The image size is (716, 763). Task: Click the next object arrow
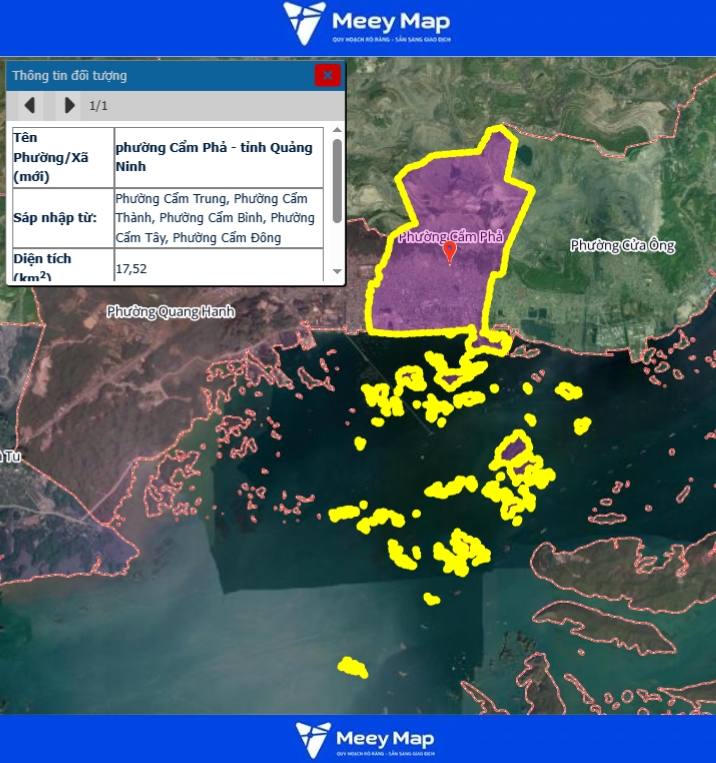tap(68, 105)
